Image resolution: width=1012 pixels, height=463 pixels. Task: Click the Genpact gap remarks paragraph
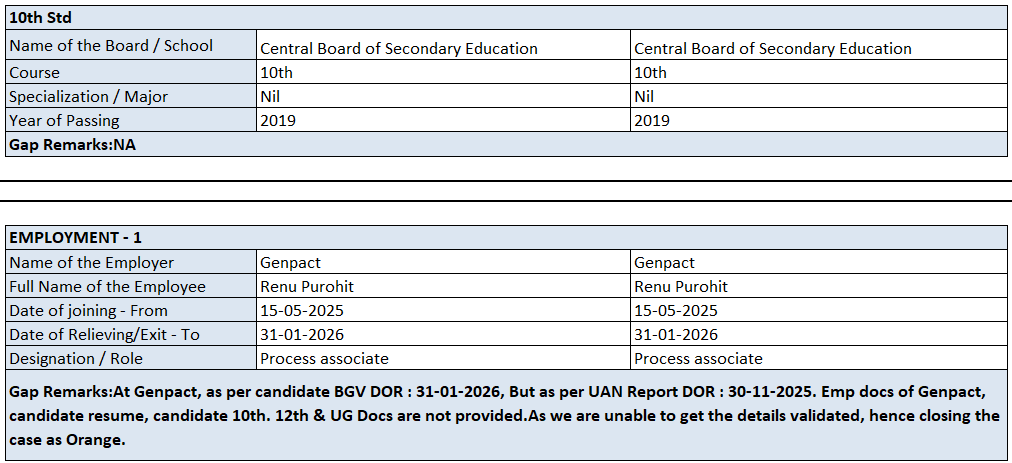click(505, 415)
